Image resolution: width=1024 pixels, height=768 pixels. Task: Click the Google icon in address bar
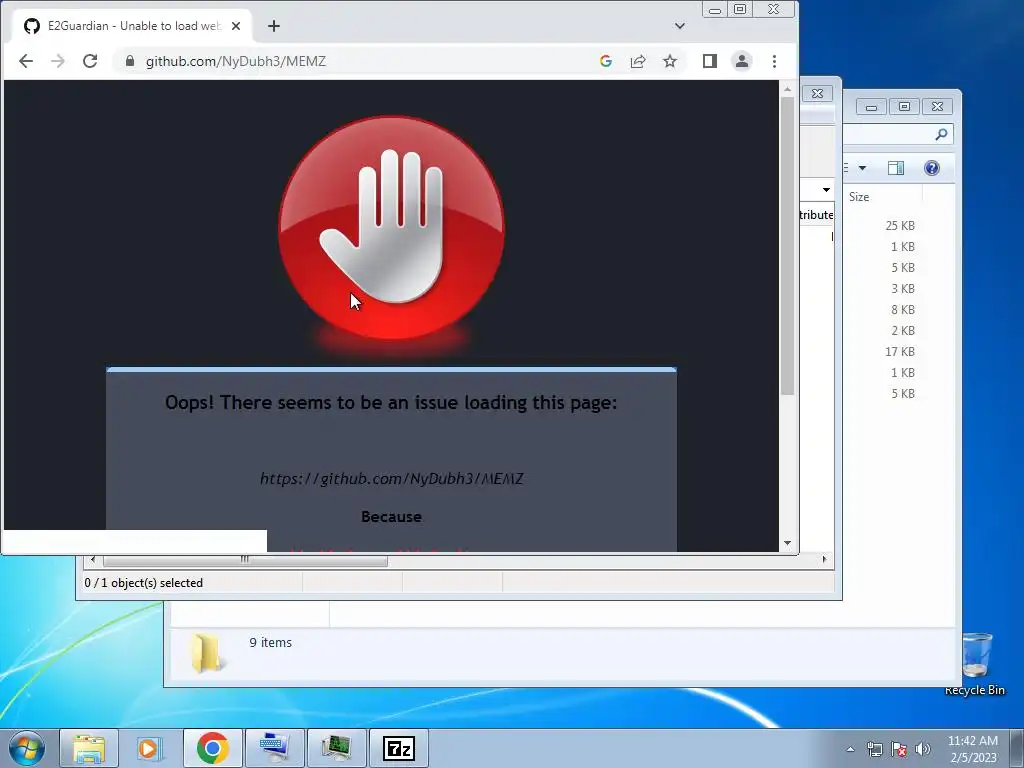(x=605, y=61)
